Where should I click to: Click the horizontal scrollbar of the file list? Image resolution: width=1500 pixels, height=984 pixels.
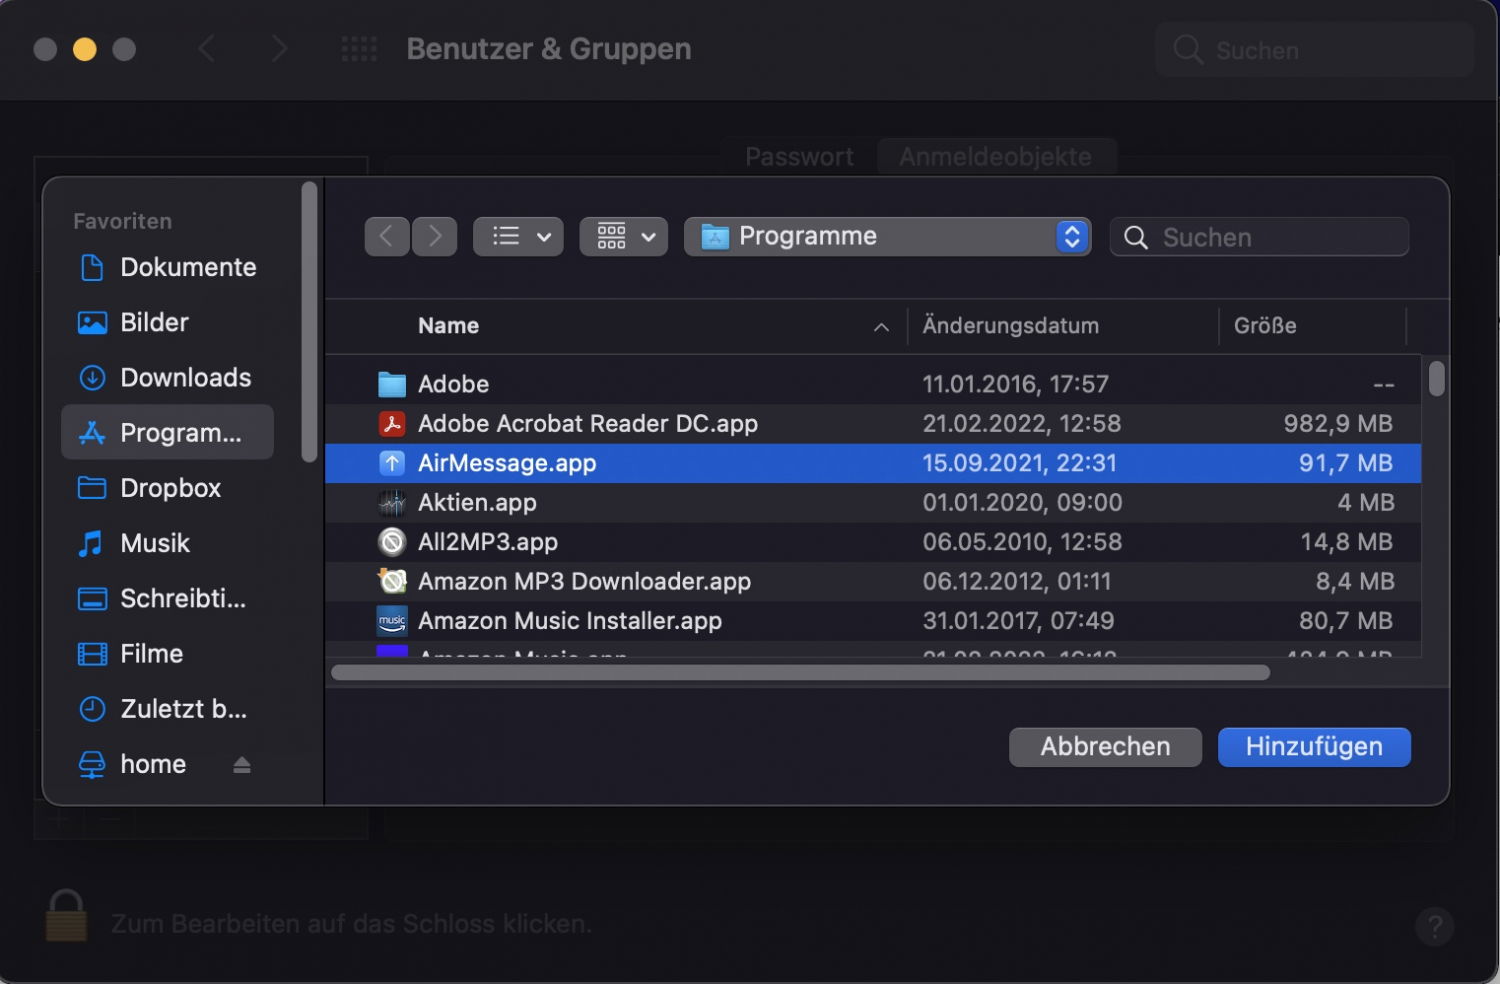pos(800,672)
